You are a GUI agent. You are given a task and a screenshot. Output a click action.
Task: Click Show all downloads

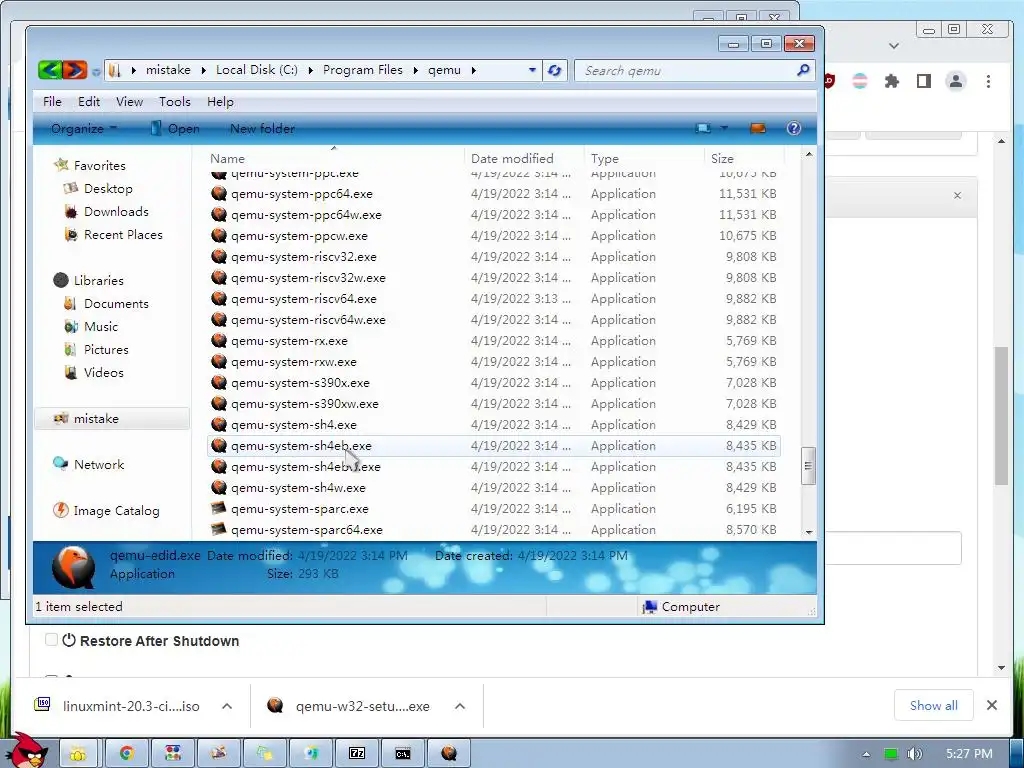tap(934, 705)
